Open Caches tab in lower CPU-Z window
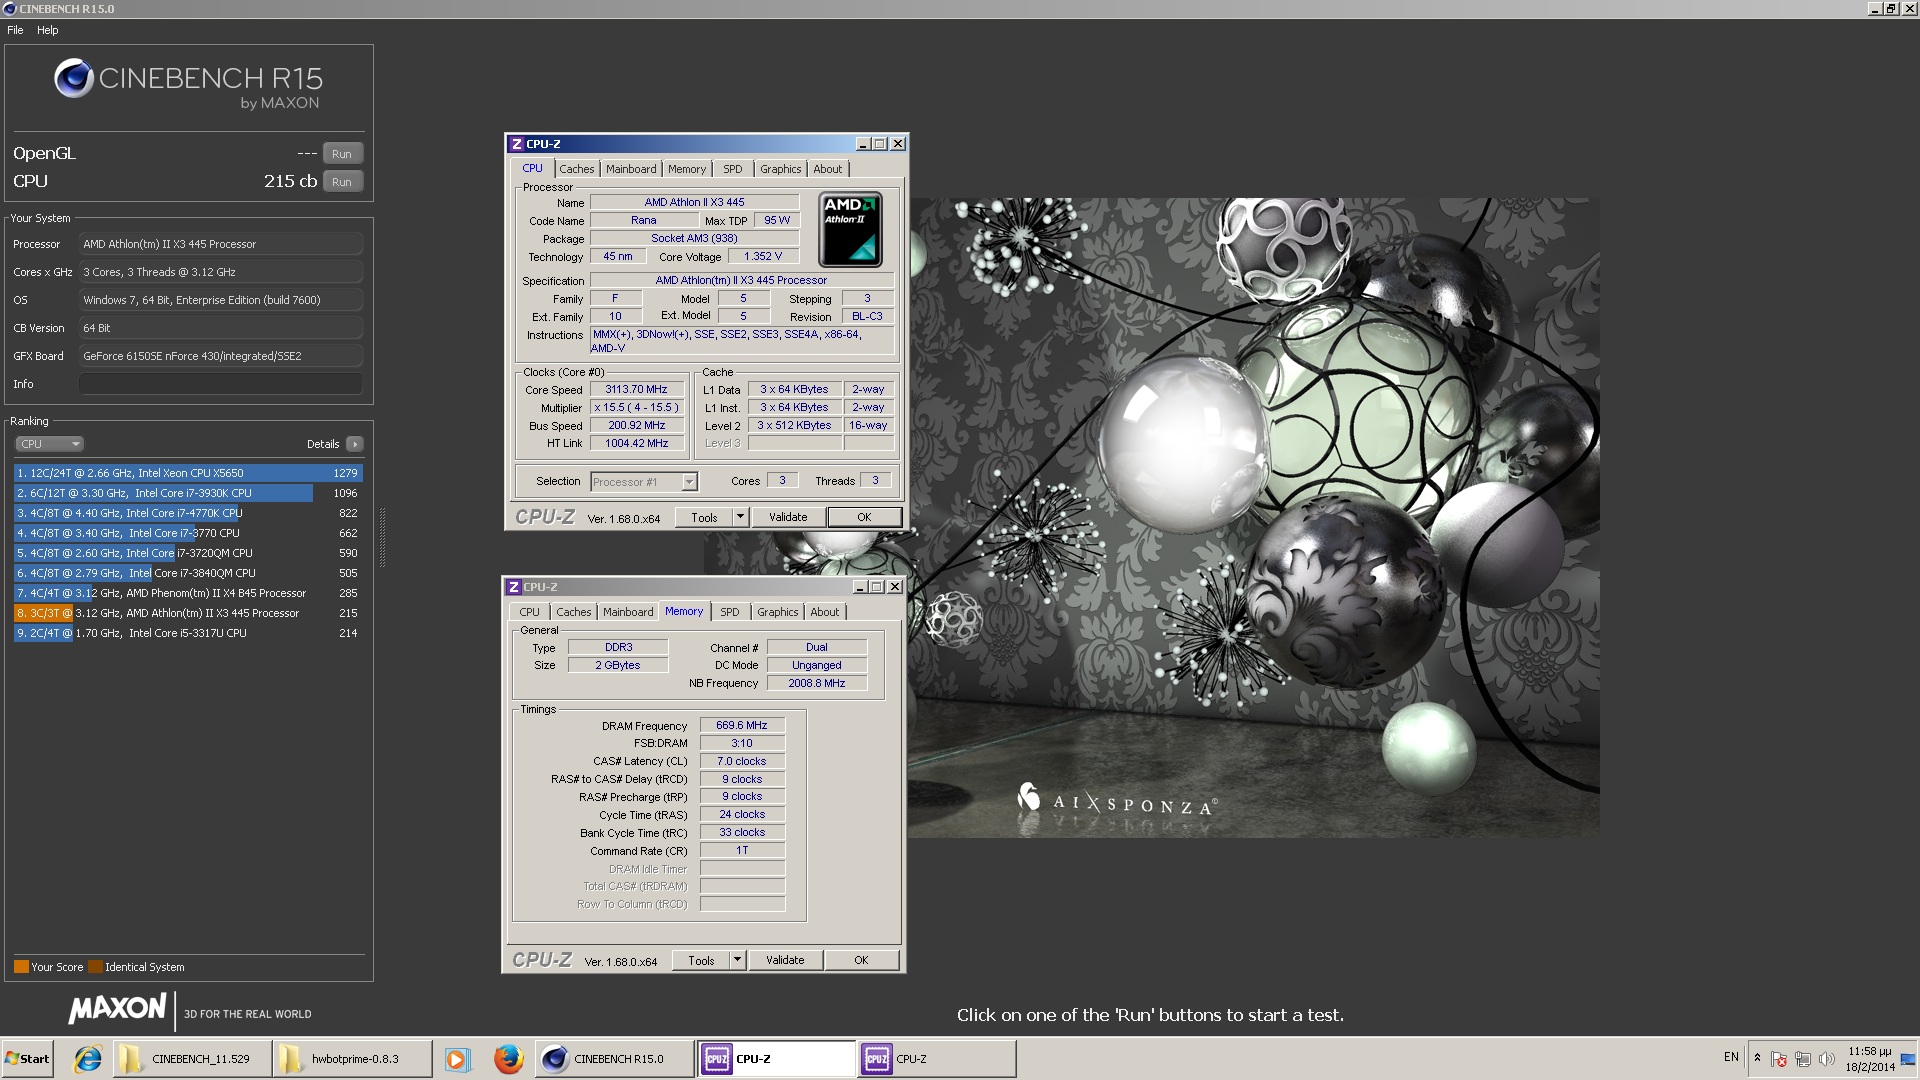Screen dimensions: 1920x1080 click(x=573, y=612)
